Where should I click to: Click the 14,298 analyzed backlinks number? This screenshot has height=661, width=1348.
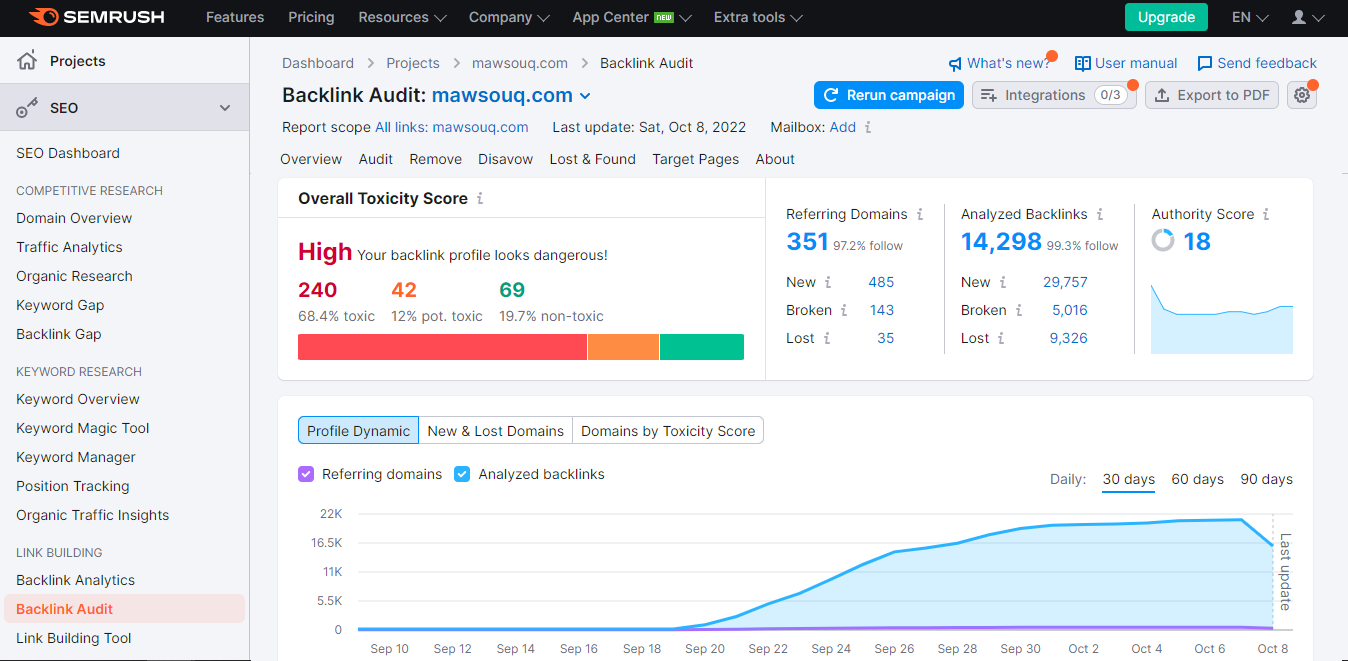[1001, 241]
